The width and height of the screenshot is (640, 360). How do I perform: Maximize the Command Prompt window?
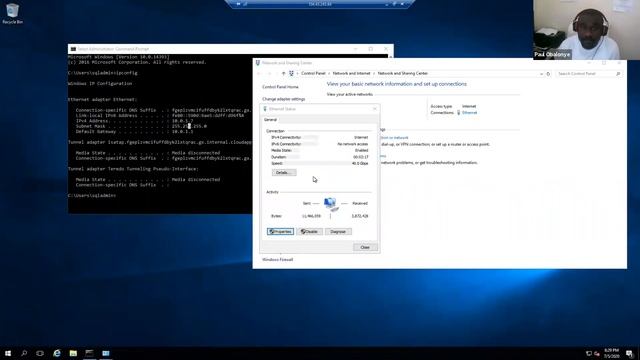(371, 49)
